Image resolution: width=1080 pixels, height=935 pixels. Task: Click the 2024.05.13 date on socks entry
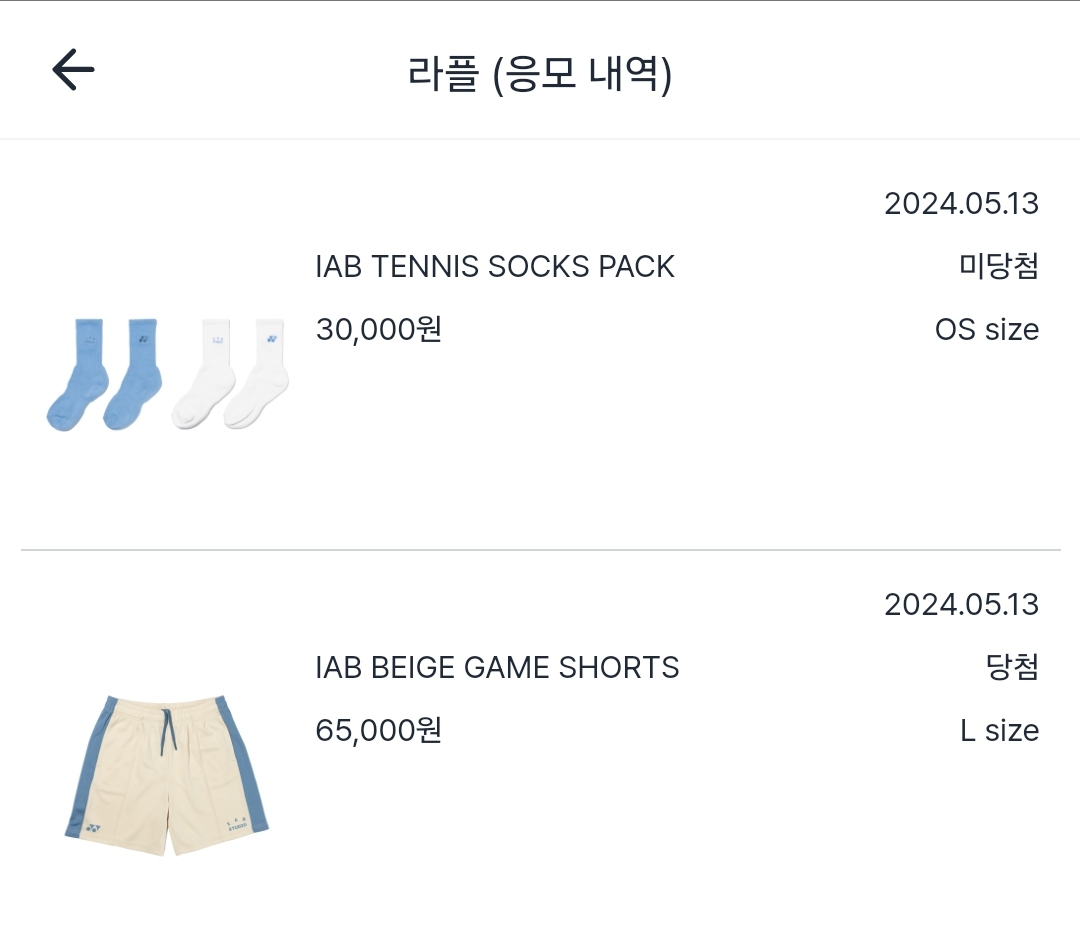click(x=961, y=203)
